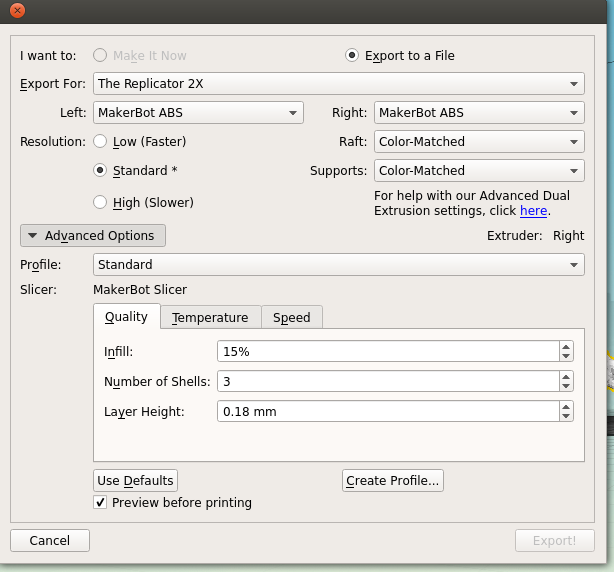Screen dimensions: 614x572
Task: Increase the Infill value with up arrow
Action: point(566,346)
